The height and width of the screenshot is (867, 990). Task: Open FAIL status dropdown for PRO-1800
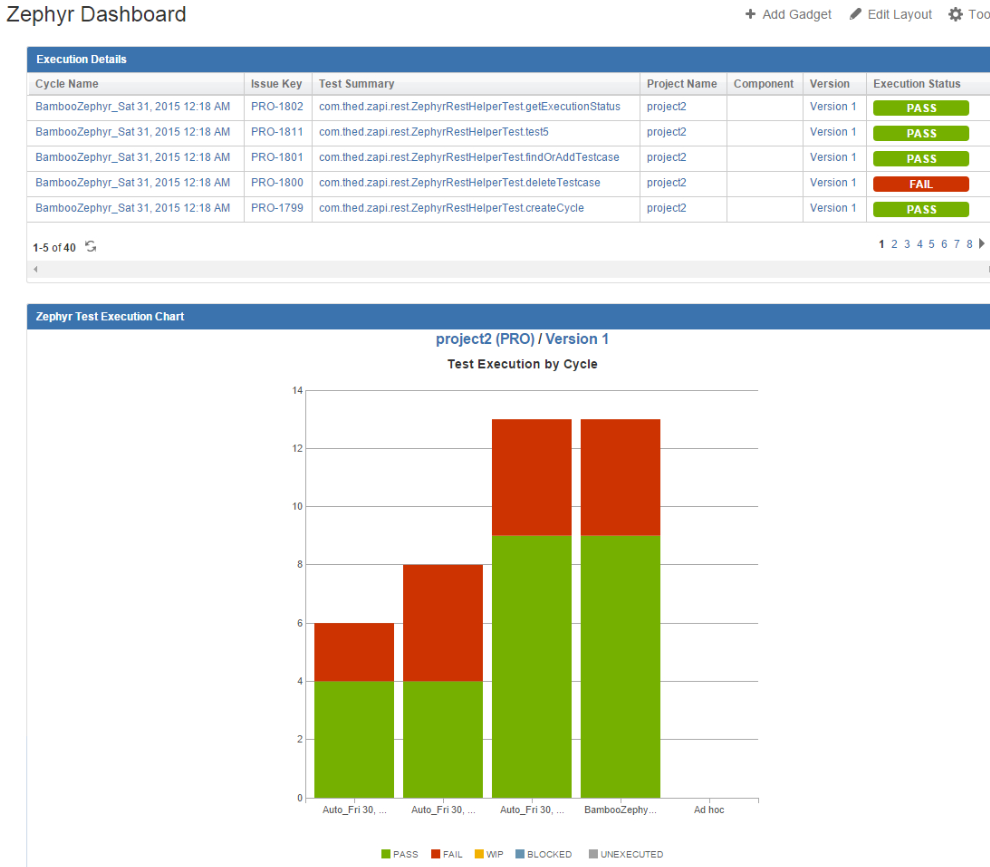pos(920,184)
